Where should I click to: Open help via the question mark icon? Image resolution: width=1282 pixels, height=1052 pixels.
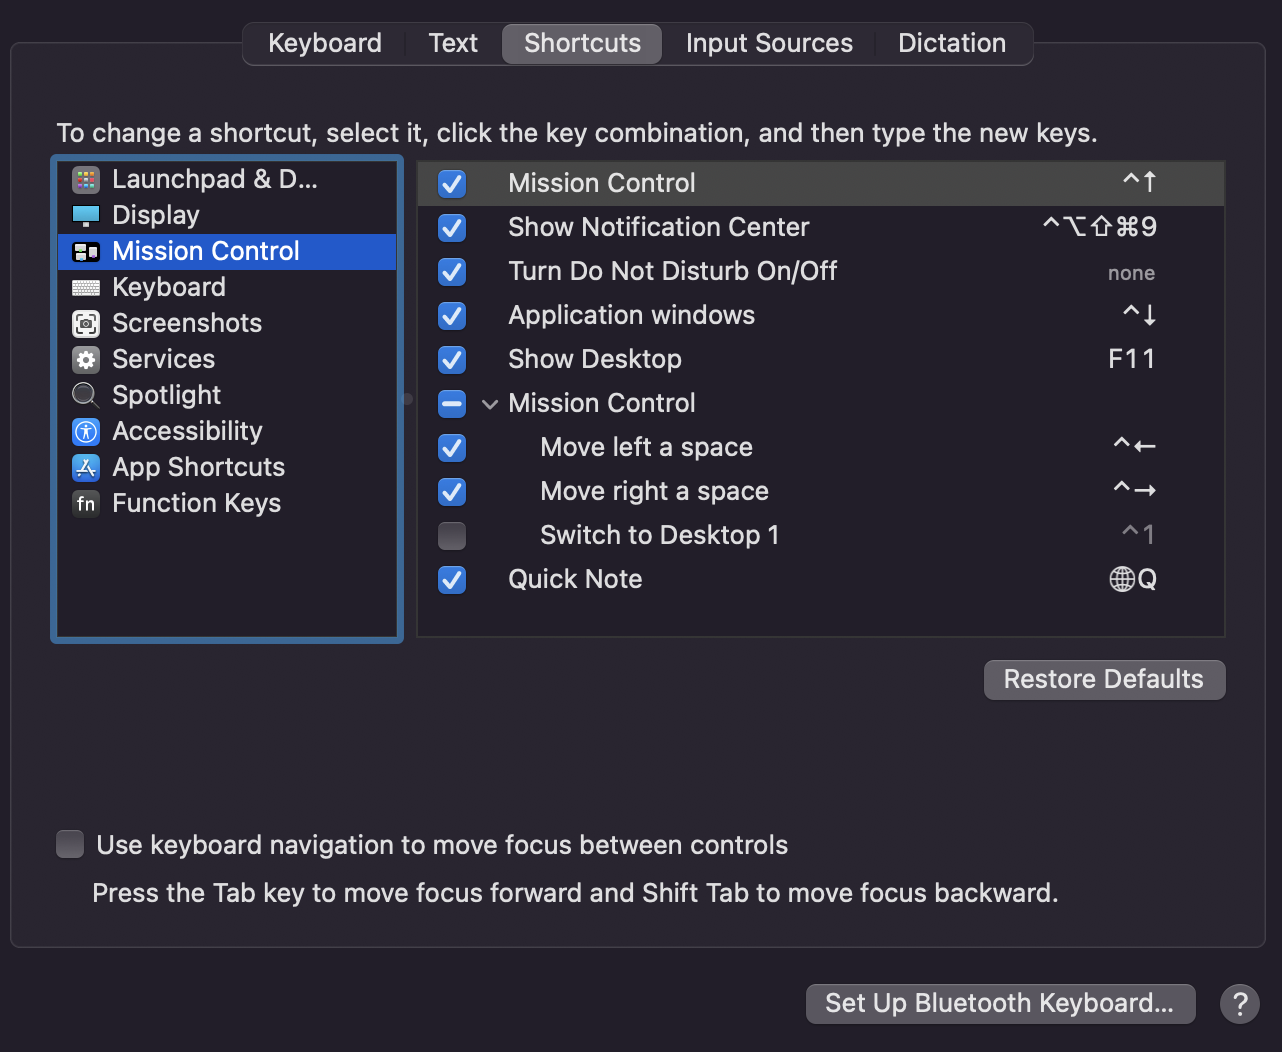1240,1003
